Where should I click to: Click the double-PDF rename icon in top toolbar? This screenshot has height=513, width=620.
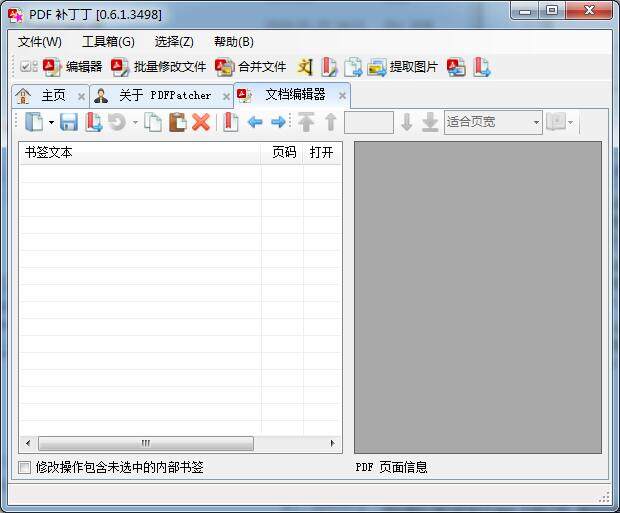456,67
